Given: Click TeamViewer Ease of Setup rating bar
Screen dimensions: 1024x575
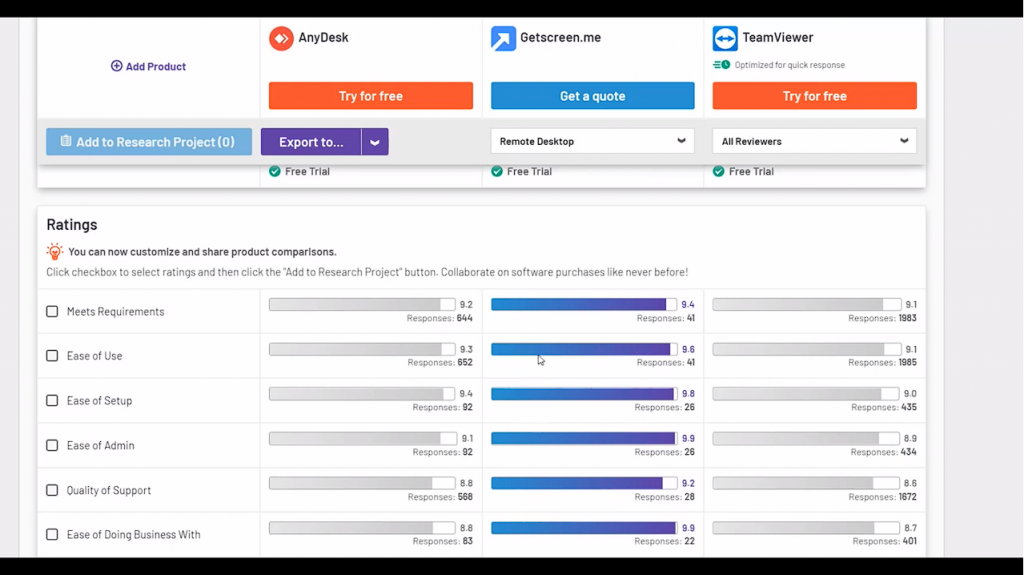Looking at the screenshot, I should (x=806, y=394).
